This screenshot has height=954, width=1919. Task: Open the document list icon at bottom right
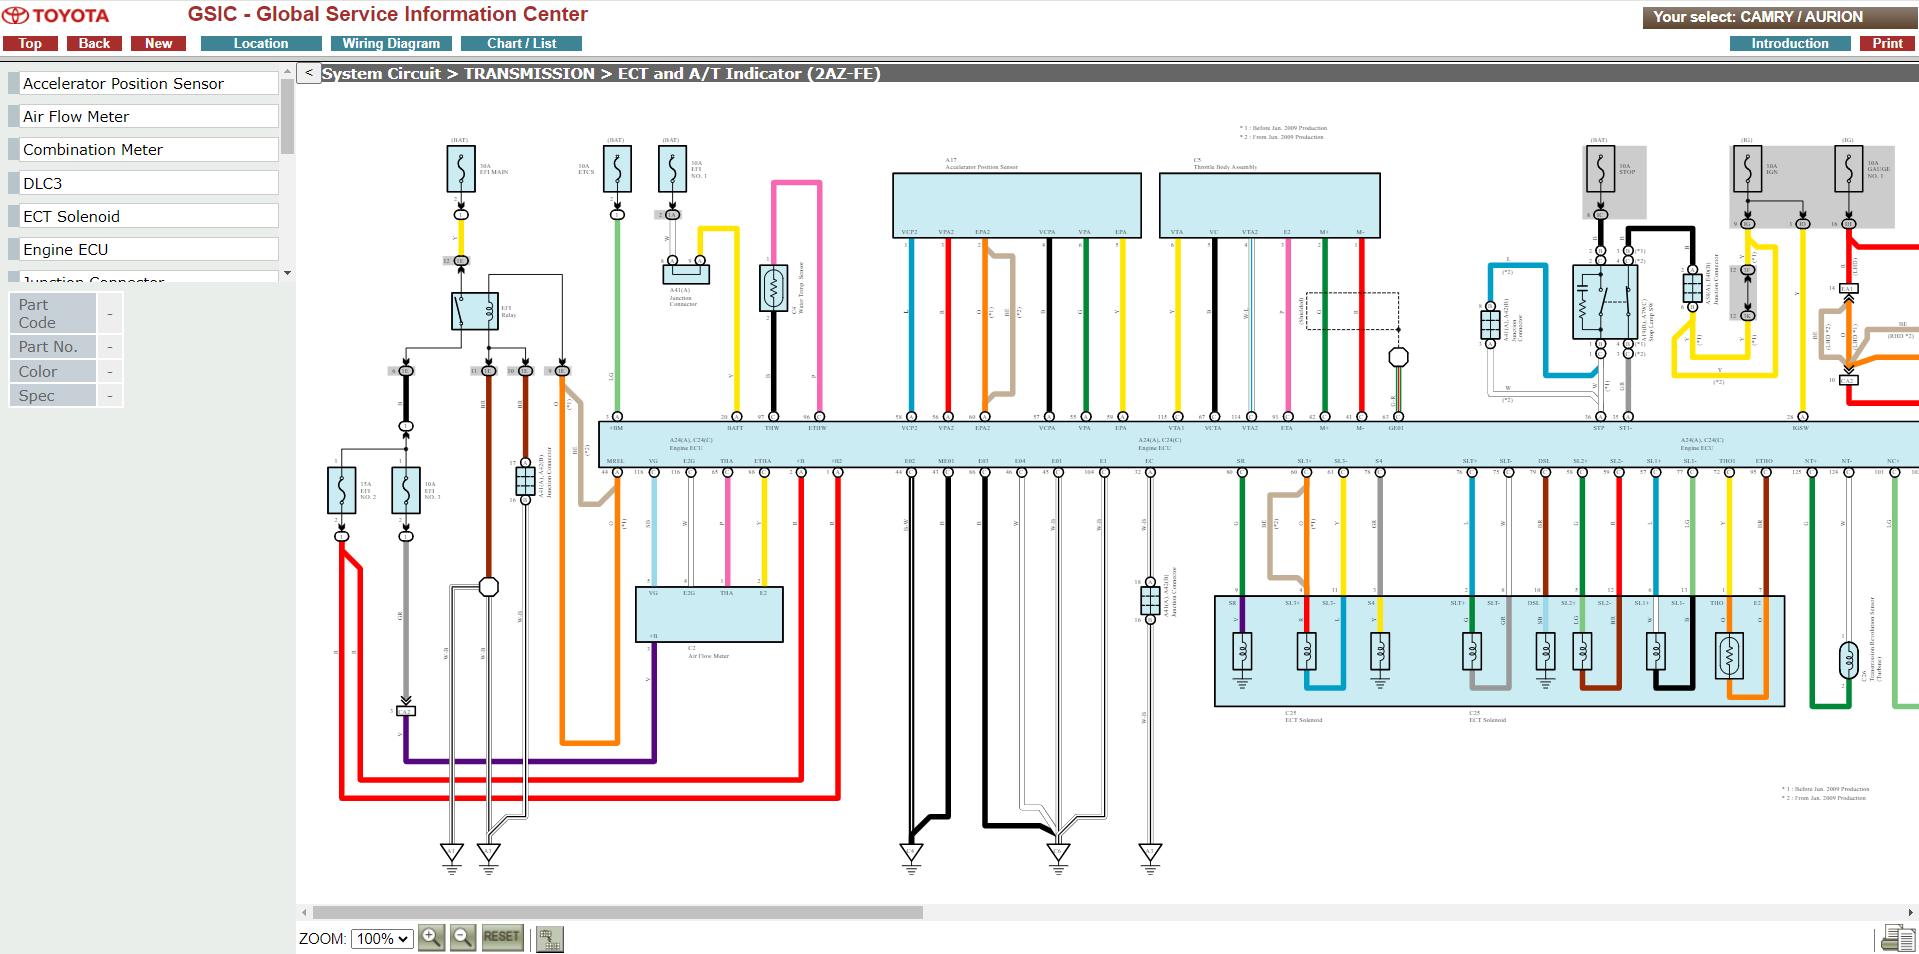(x=1897, y=939)
